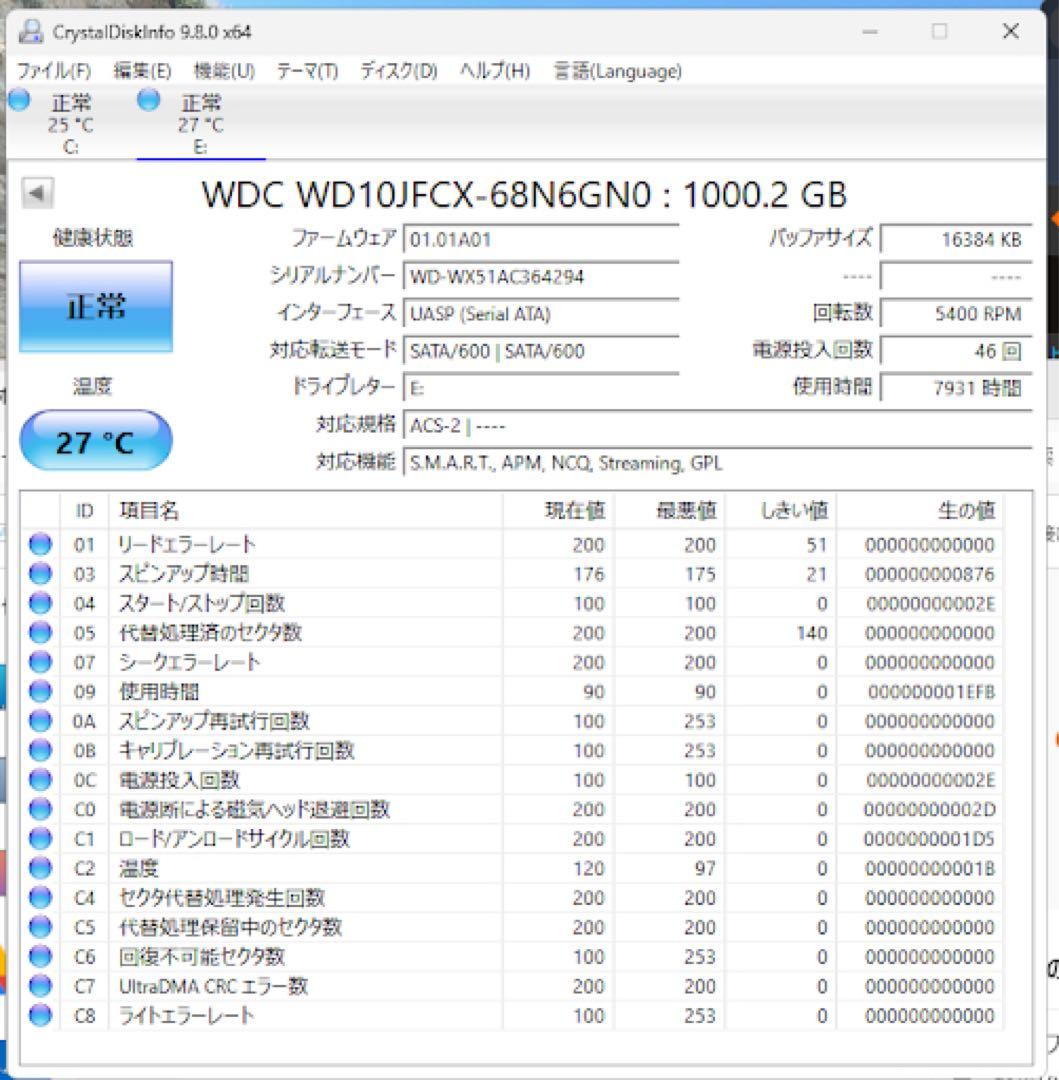
Task: Open the ファイル(F) menu
Action: point(54,71)
